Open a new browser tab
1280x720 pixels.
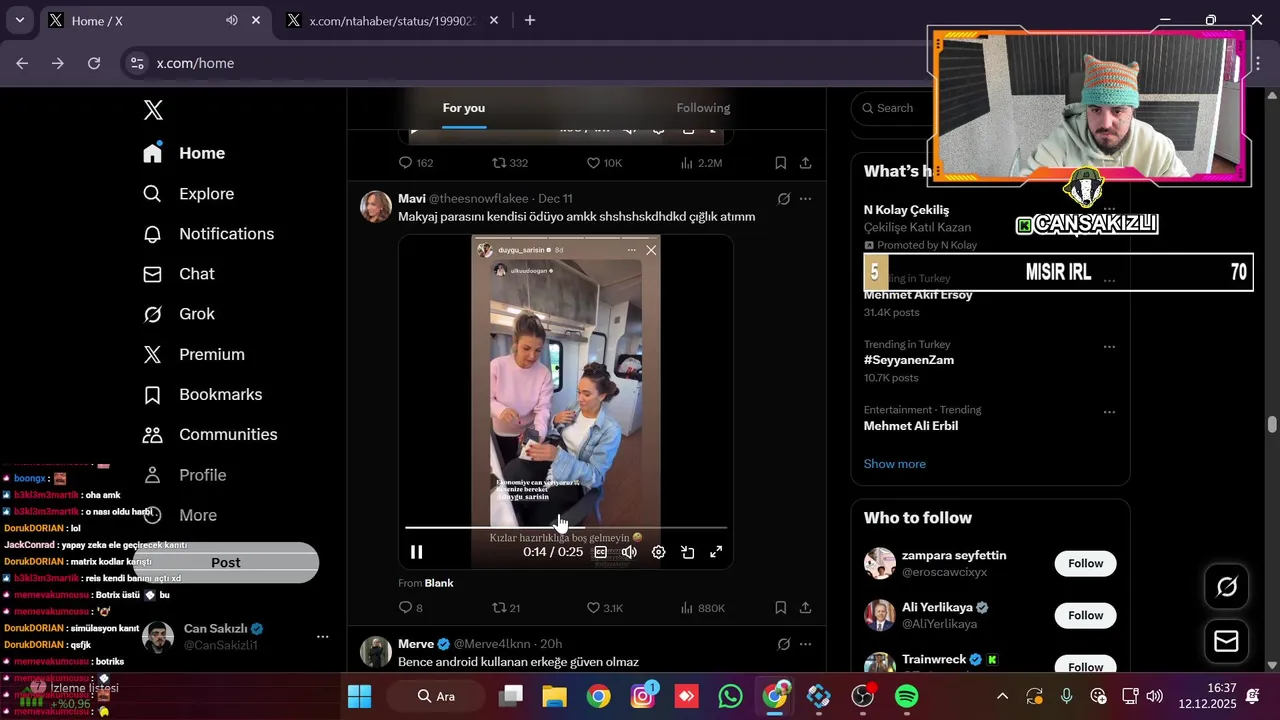click(529, 20)
